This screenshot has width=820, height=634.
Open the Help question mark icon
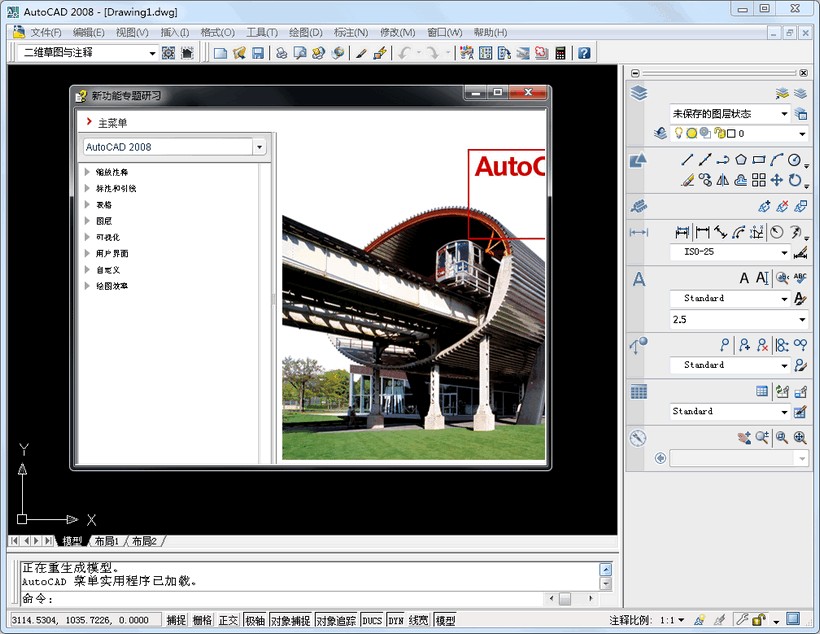coord(584,53)
